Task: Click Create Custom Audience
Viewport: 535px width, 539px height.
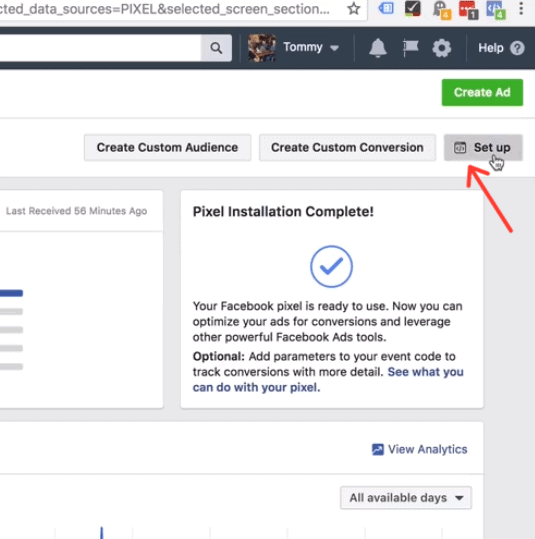Action: tap(167, 147)
